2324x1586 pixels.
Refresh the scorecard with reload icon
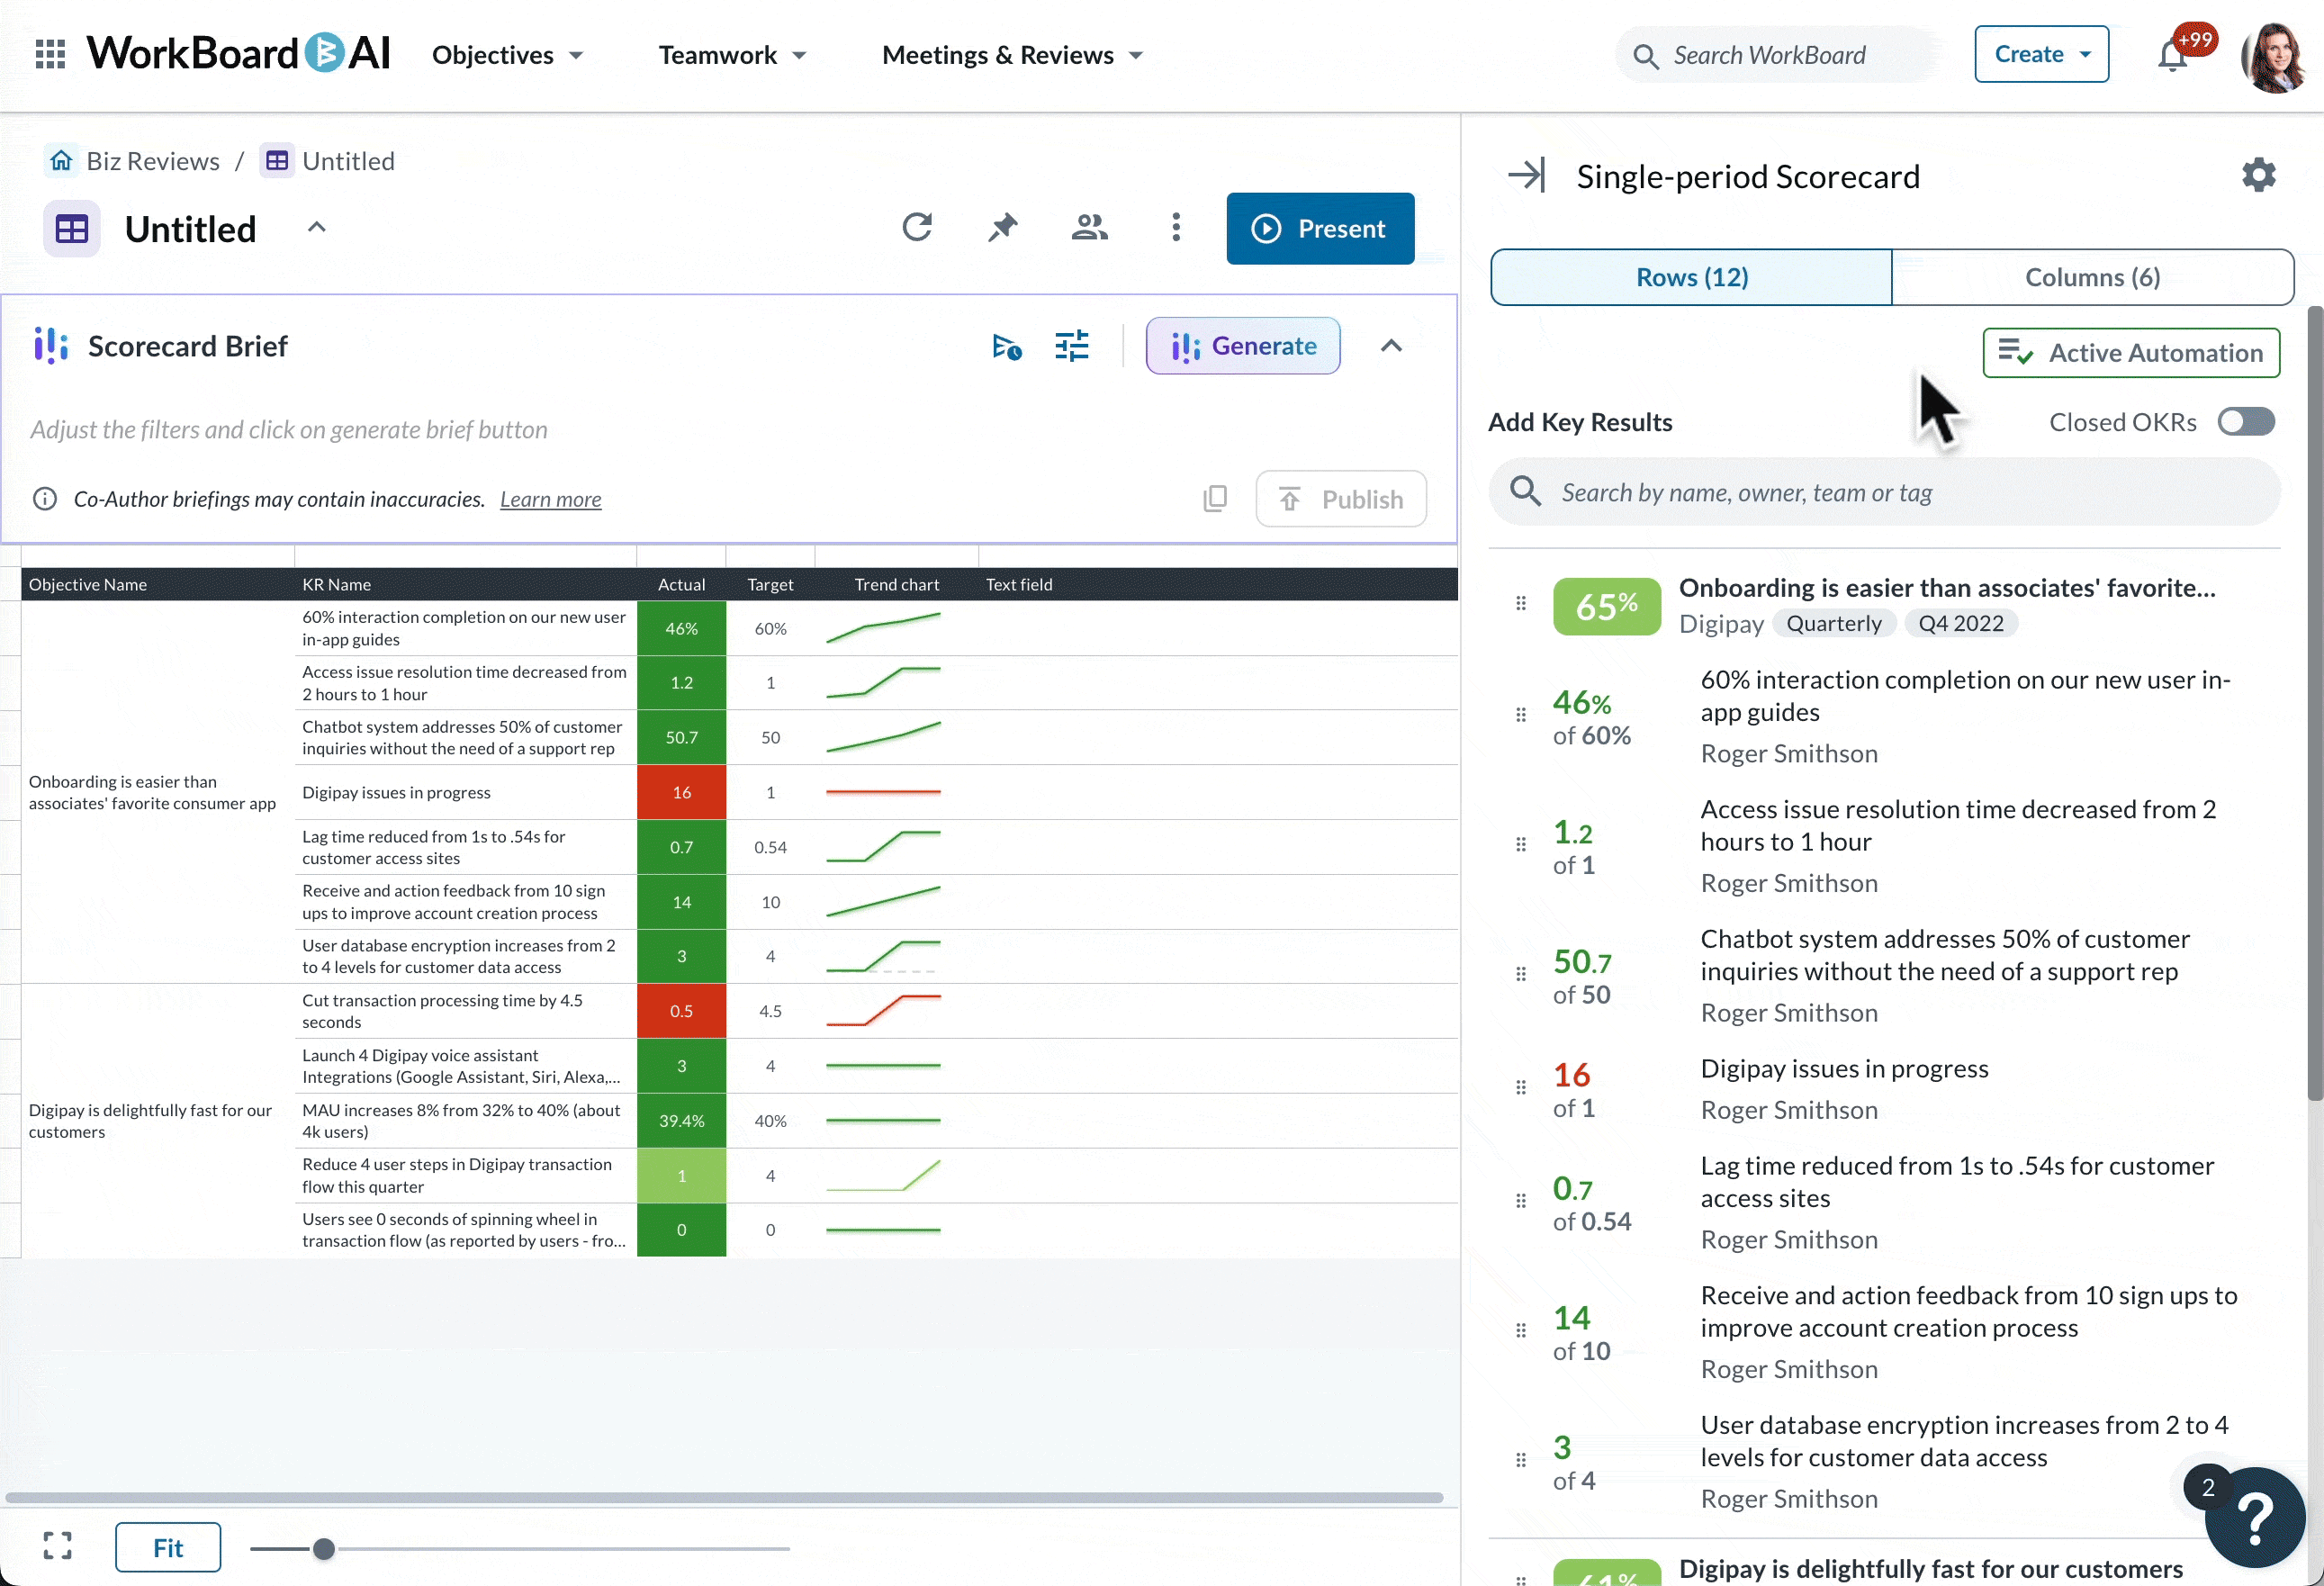917,228
